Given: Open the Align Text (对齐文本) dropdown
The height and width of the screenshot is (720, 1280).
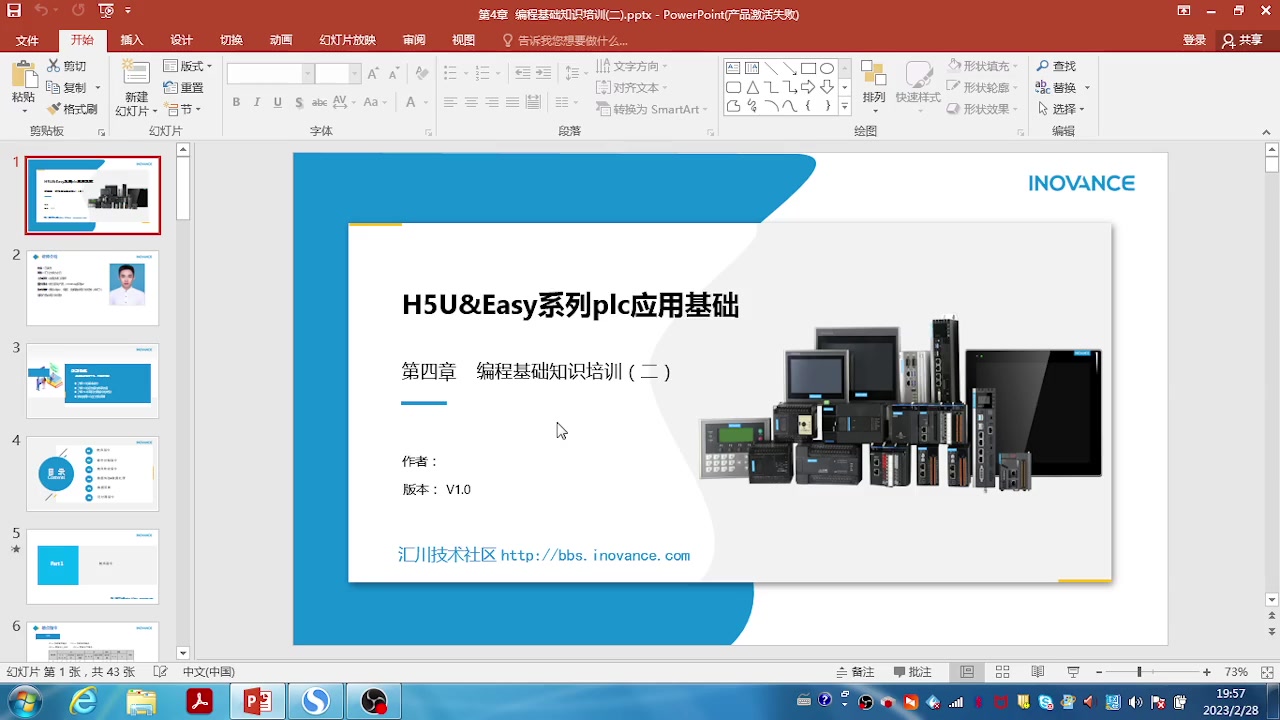Looking at the screenshot, I should [x=632, y=88].
